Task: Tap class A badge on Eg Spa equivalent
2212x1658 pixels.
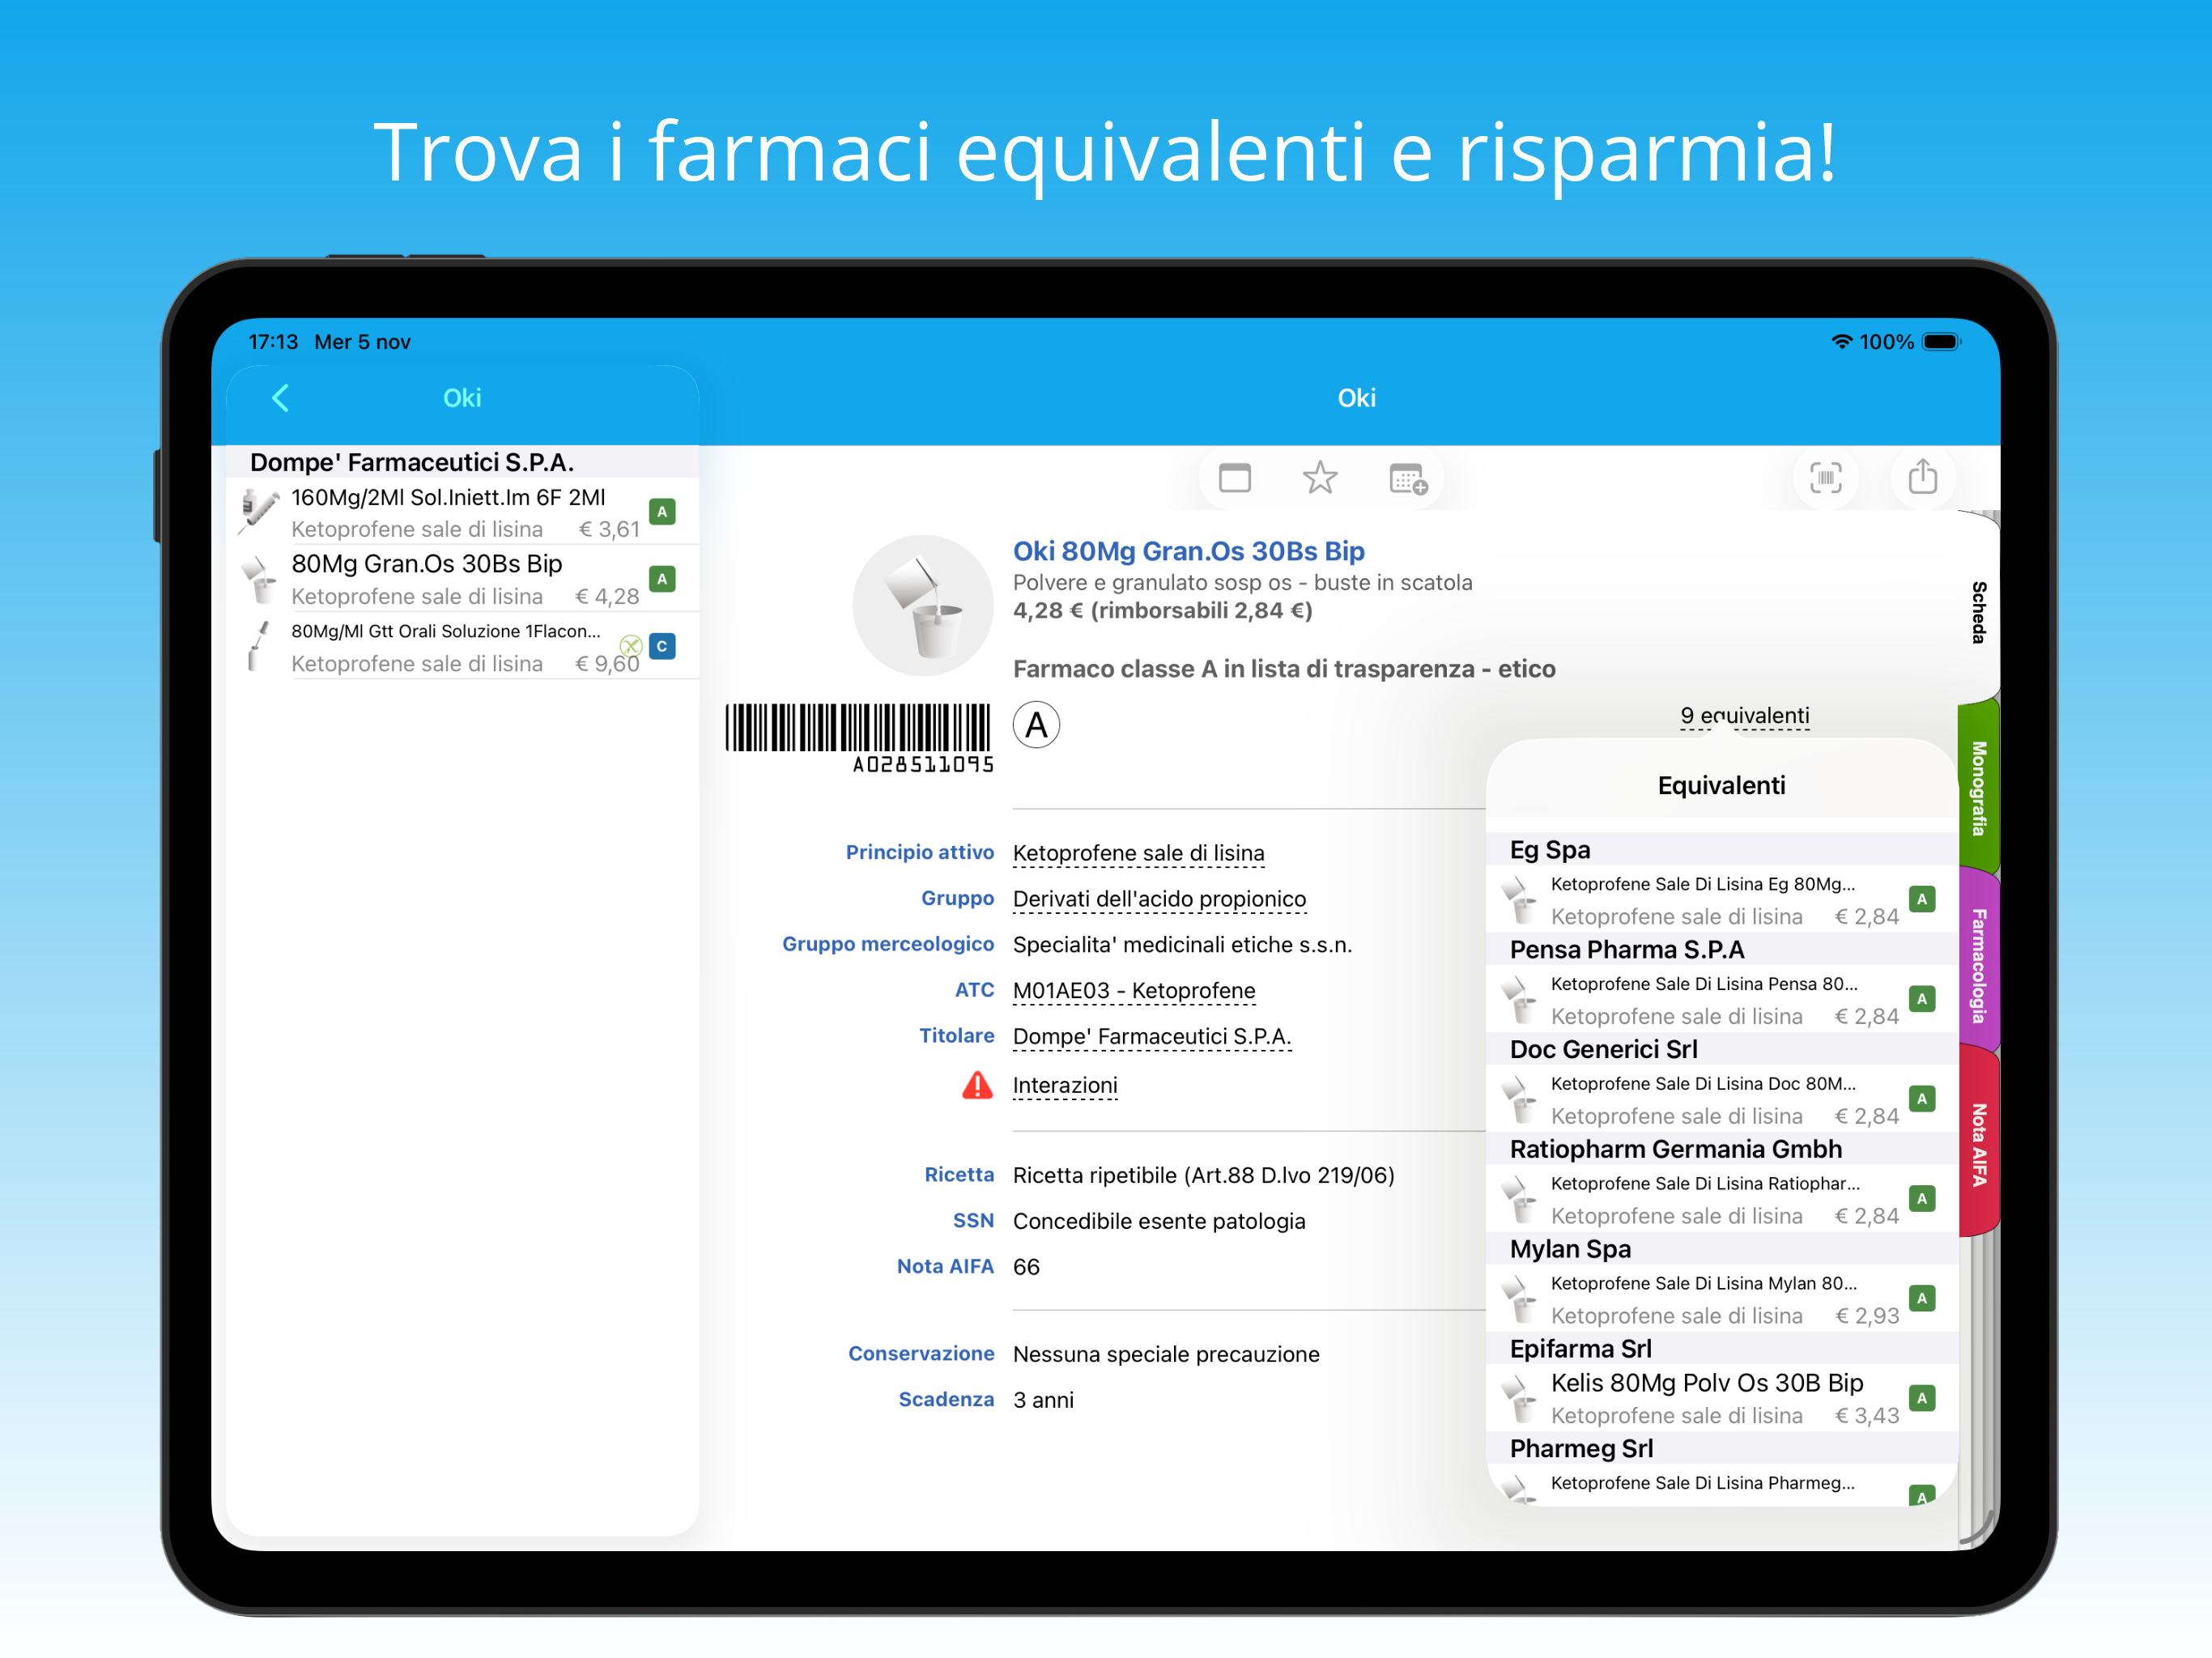Action: (x=1921, y=899)
